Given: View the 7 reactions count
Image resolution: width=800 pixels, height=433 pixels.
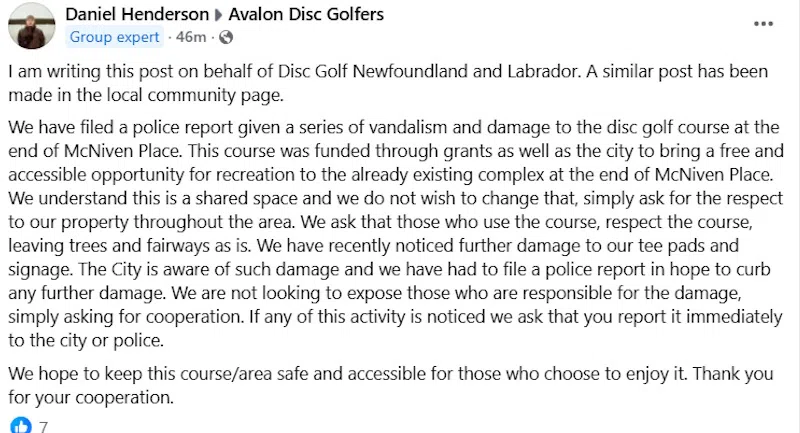Looking at the screenshot, I should (x=43, y=425).
